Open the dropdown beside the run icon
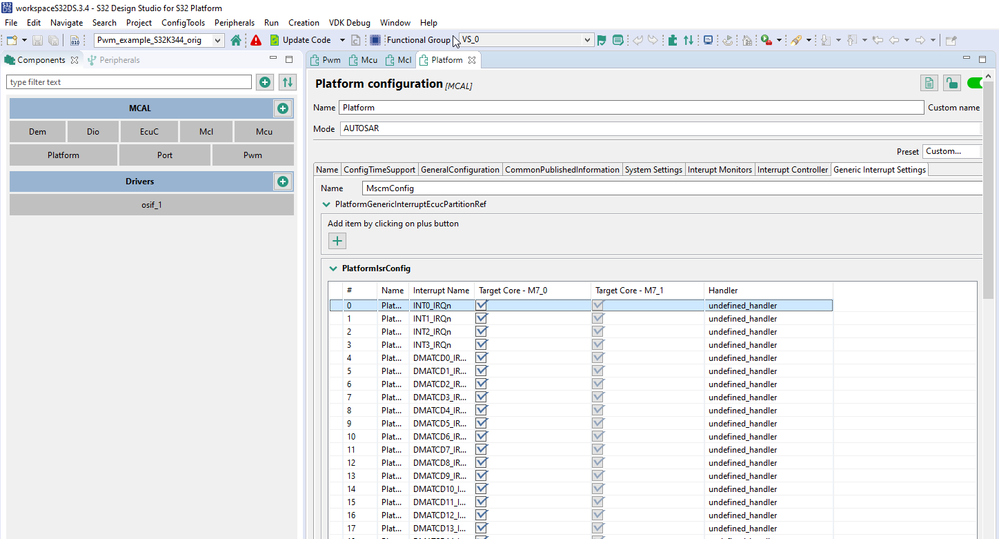Screen dimensions: 999x539 [779, 40]
